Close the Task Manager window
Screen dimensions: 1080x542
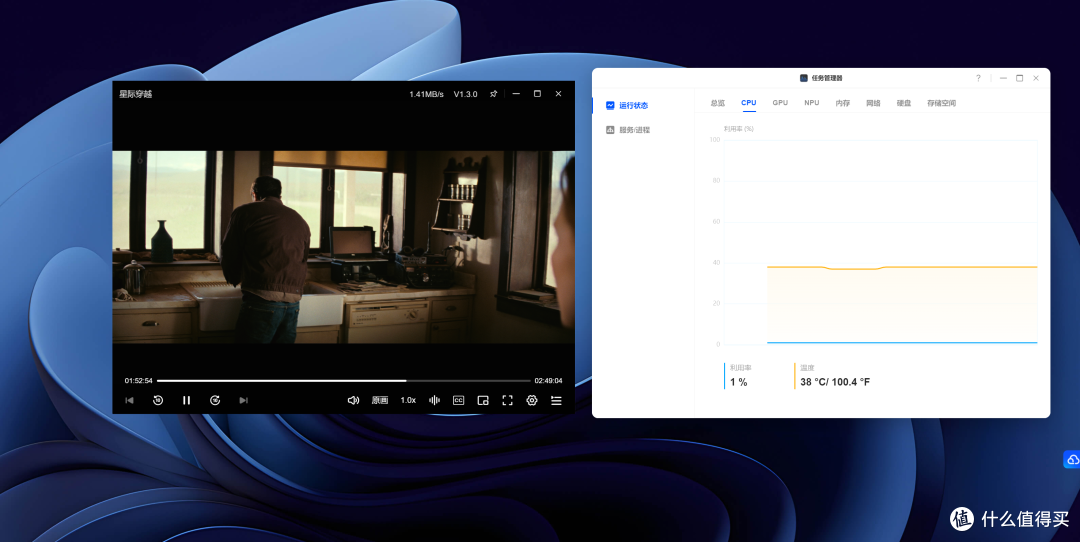tap(1036, 78)
